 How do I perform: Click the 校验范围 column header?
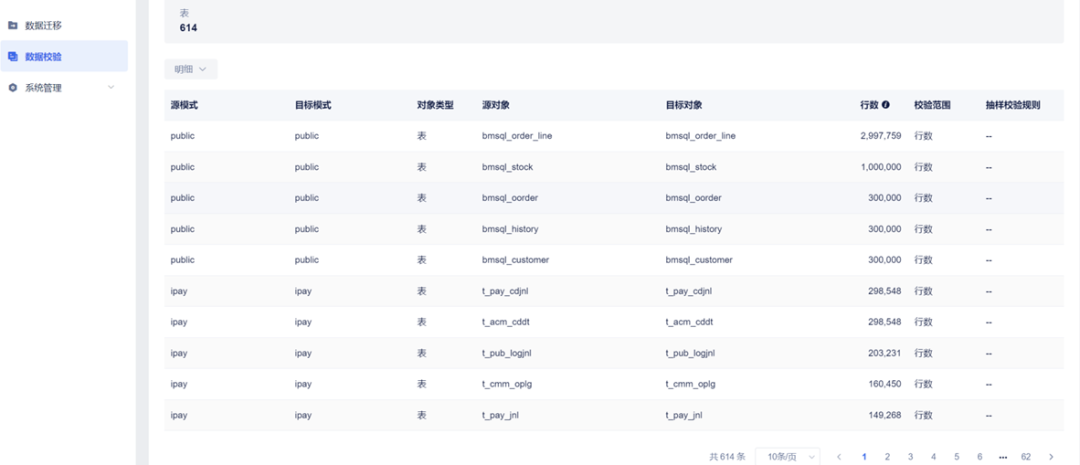[933, 105]
